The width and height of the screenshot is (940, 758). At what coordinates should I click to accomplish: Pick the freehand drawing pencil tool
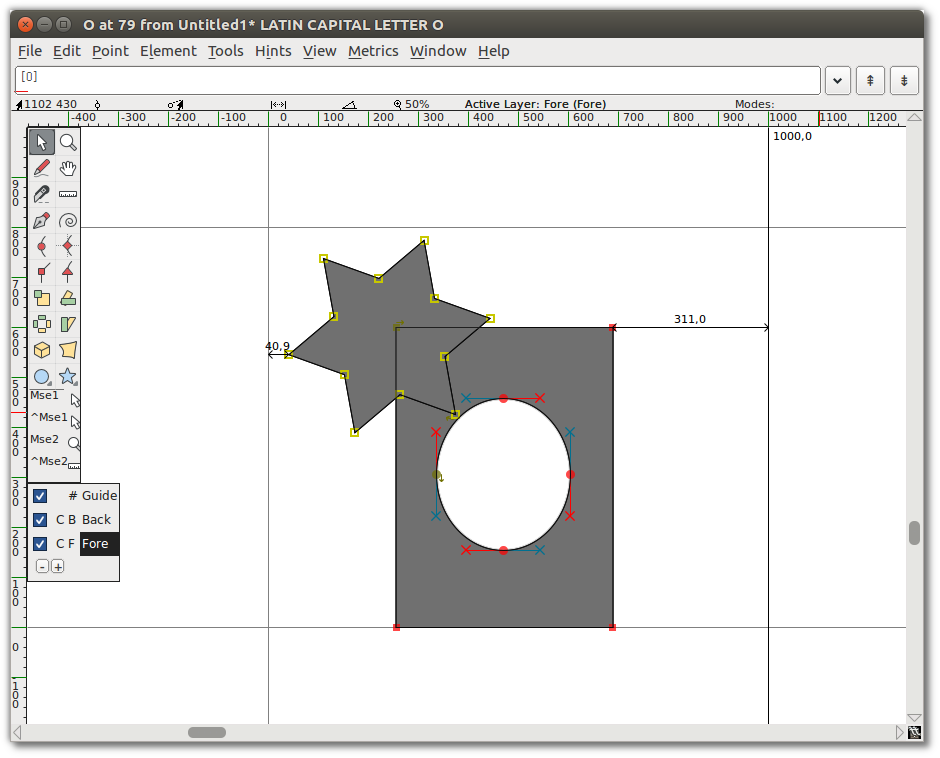[x=42, y=168]
